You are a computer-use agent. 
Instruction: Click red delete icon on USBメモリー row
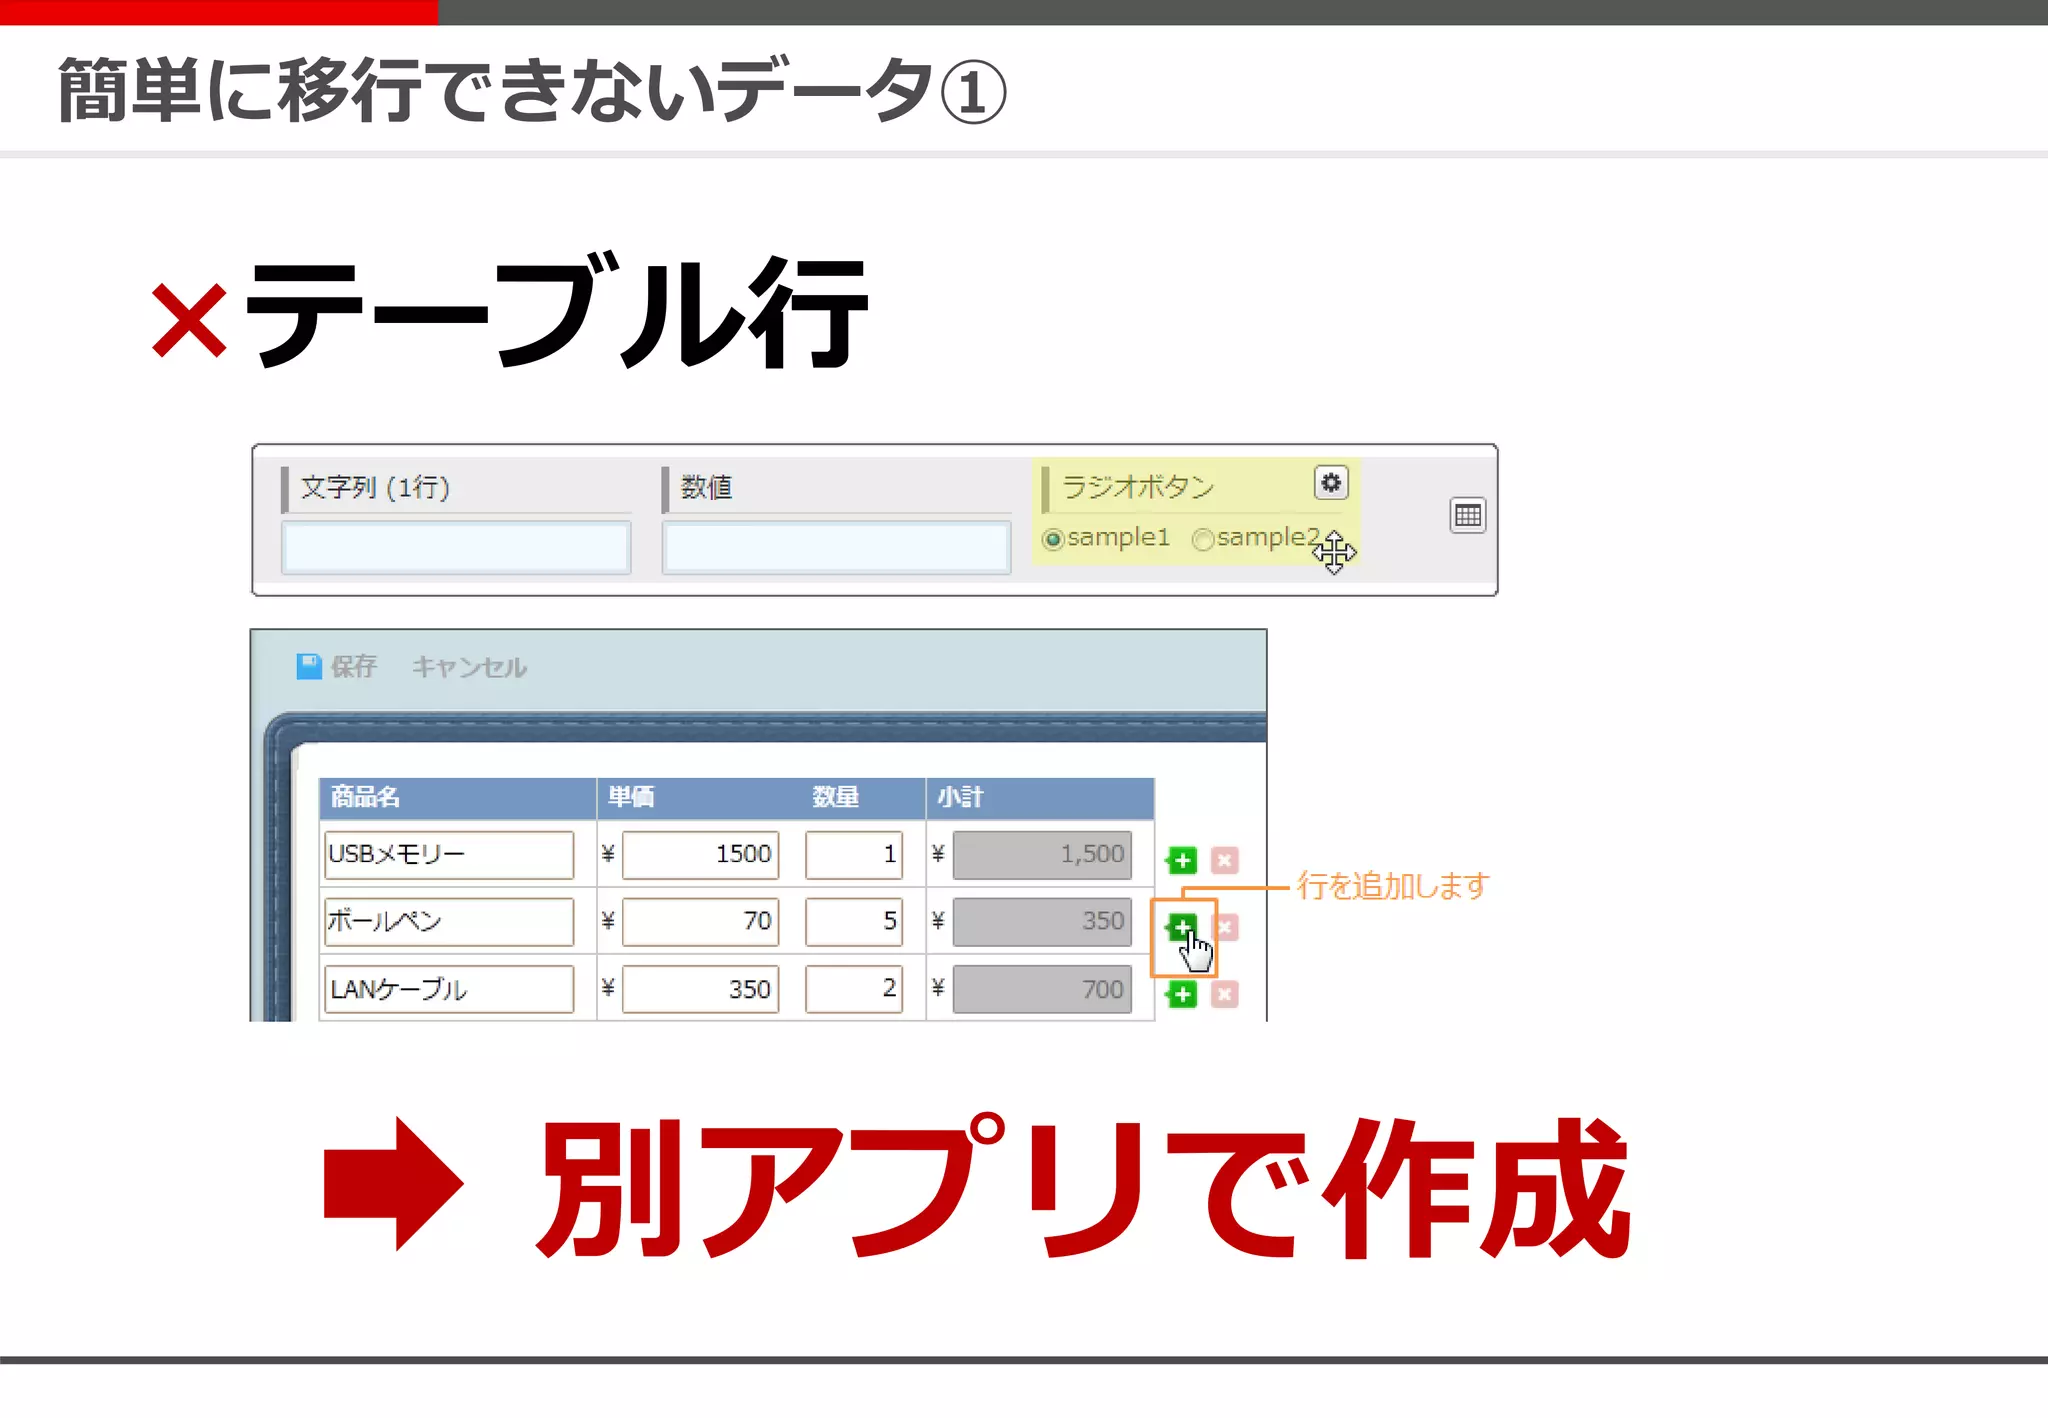1224,860
